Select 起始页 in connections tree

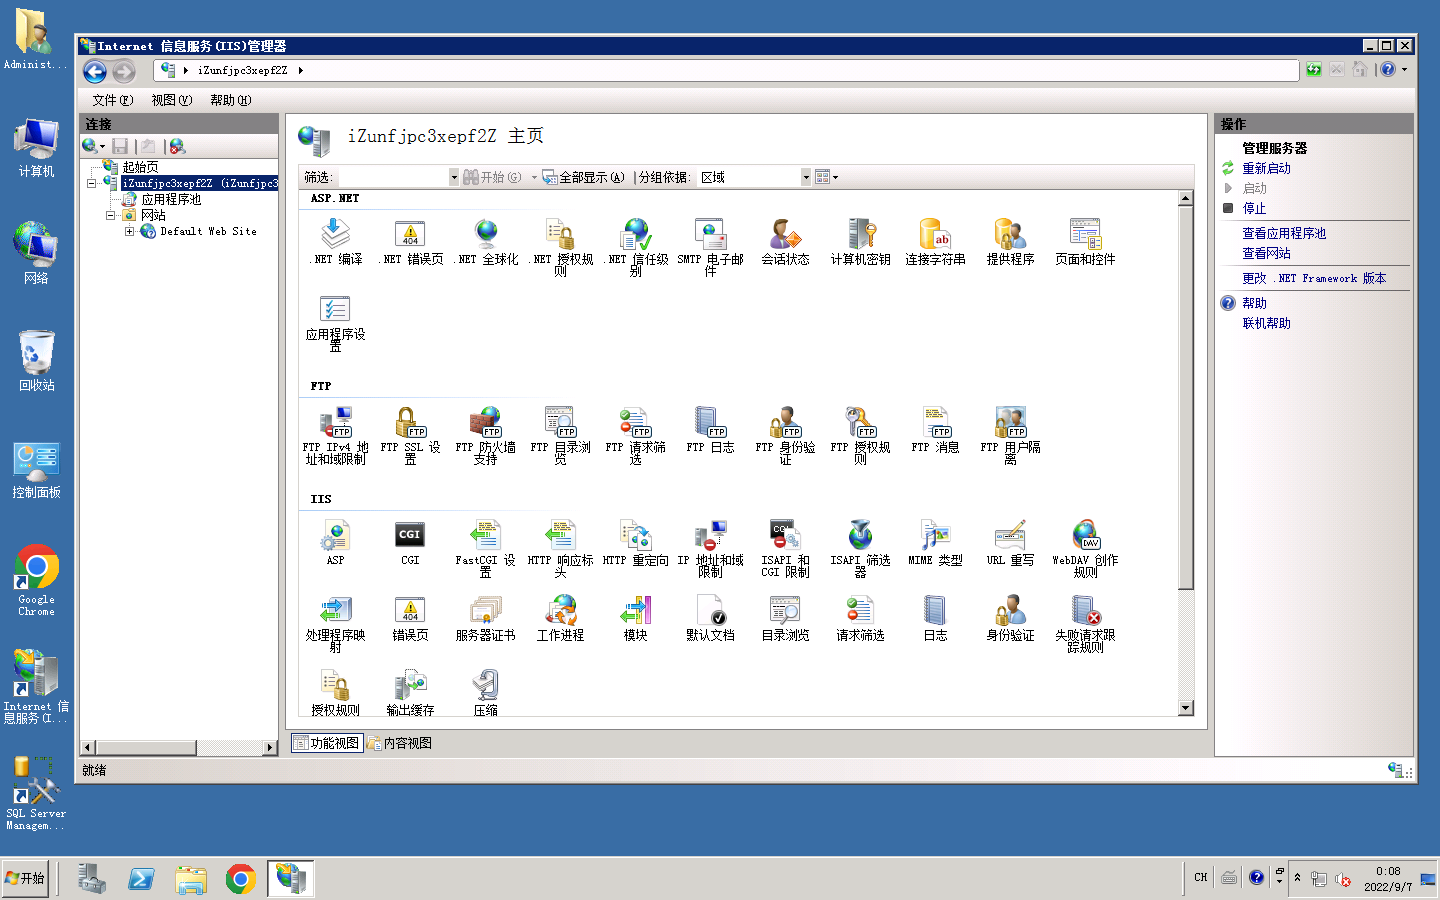tap(140, 167)
